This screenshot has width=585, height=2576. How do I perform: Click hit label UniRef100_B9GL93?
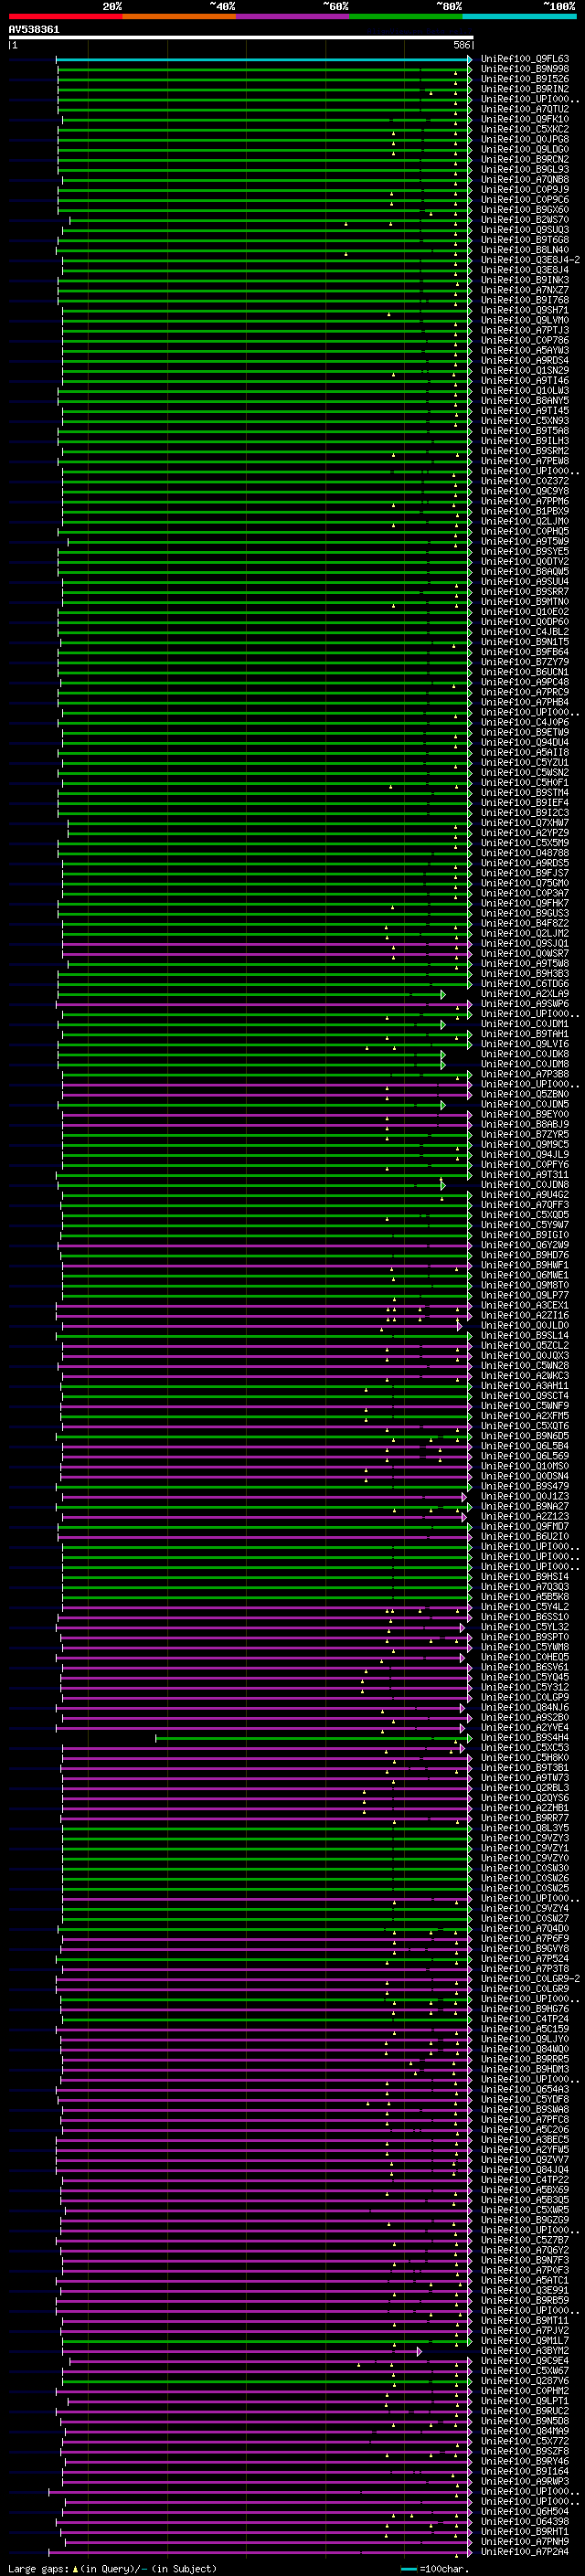click(525, 169)
